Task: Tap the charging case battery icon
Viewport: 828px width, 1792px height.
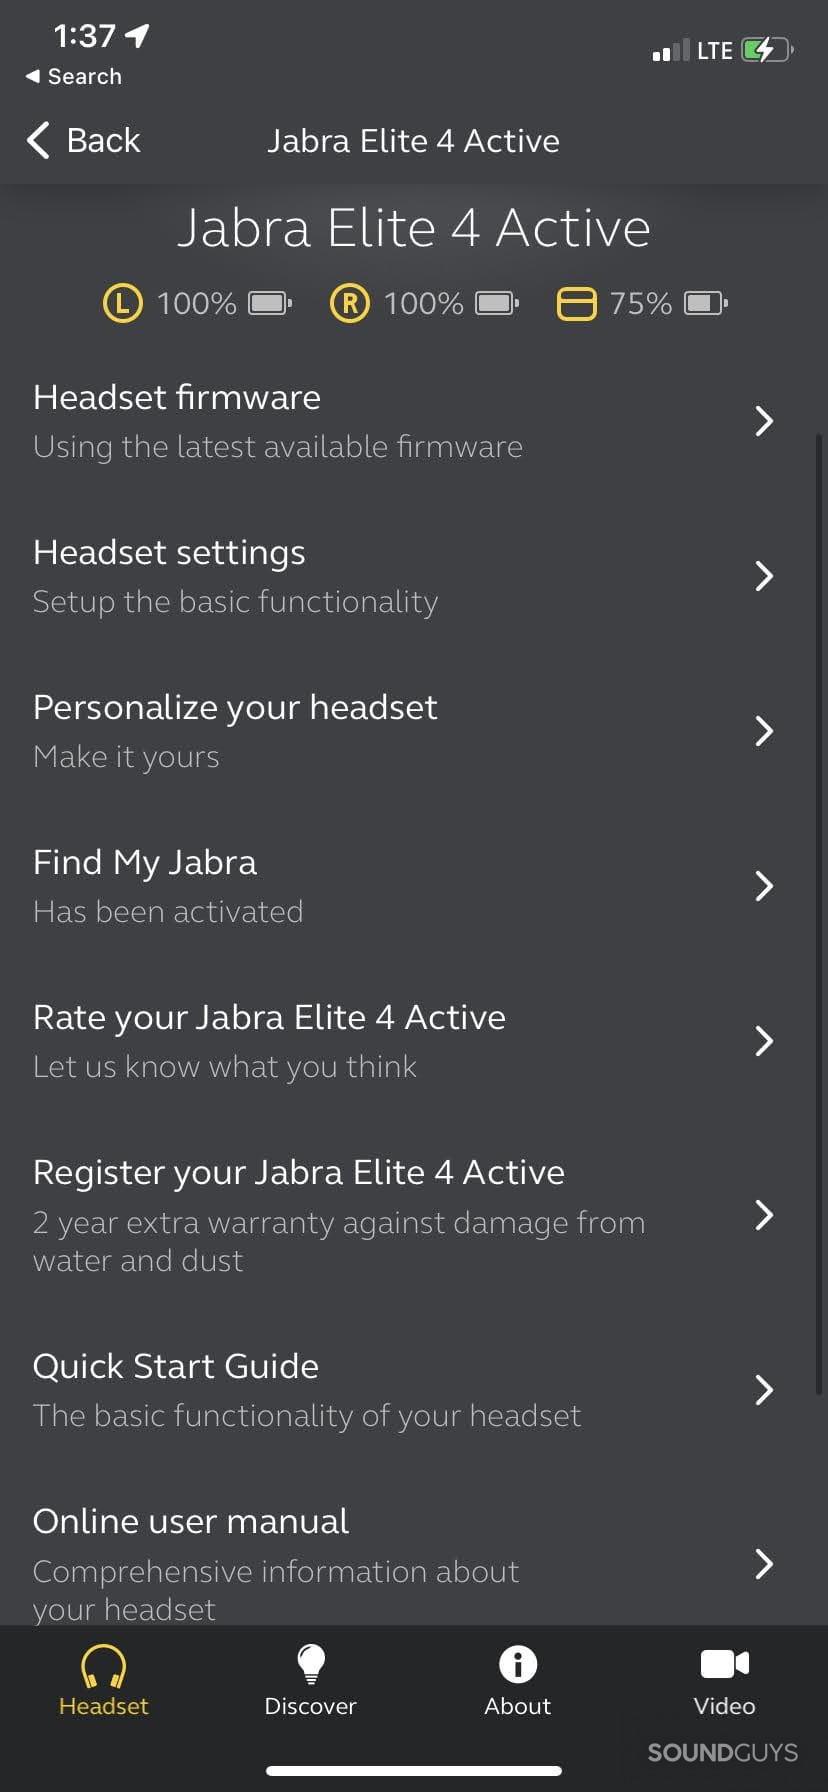Action: point(705,303)
